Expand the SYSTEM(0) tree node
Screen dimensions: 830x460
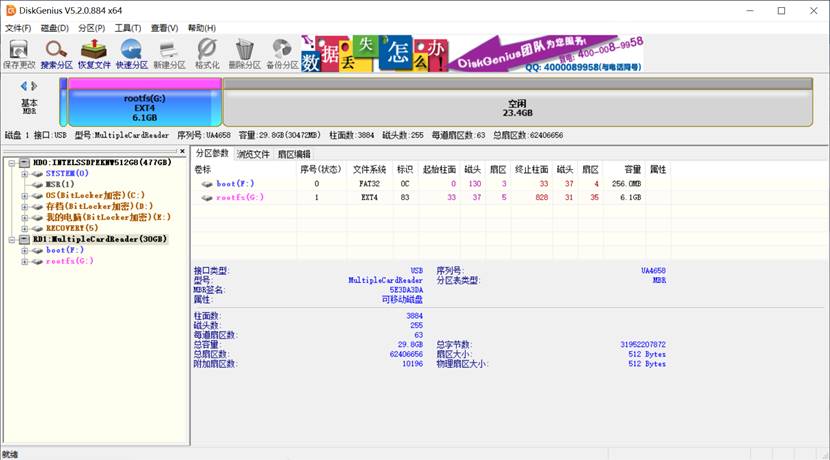tap(24, 174)
